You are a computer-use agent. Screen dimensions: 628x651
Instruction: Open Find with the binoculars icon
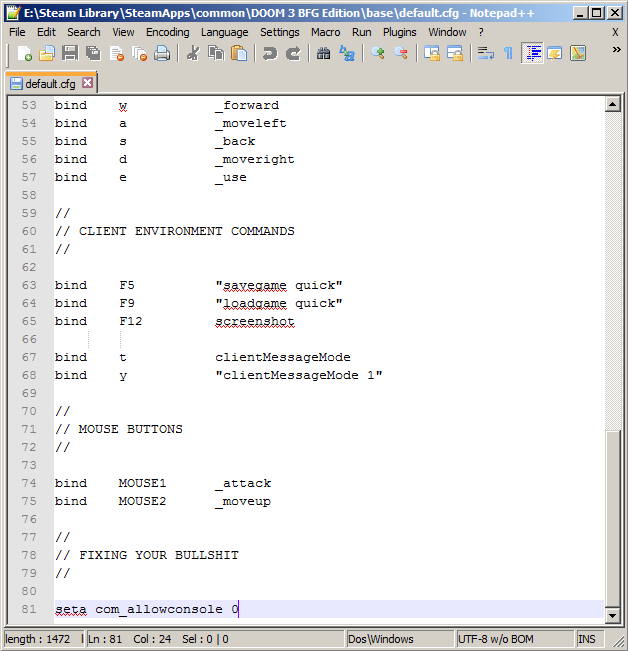pos(324,54)
